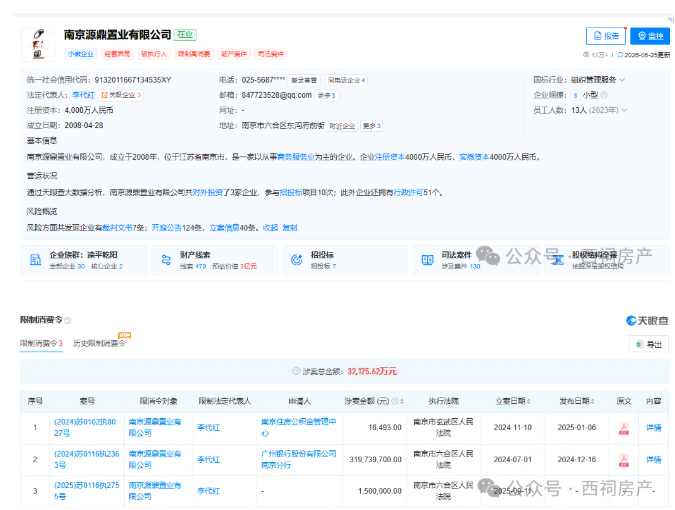Click the 天眼查 logo above the table

647,320
